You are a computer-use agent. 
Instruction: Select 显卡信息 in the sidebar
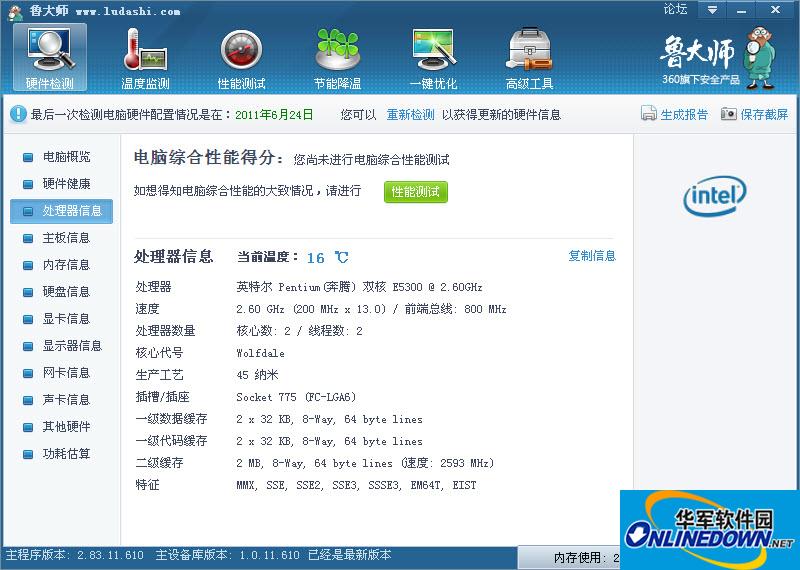[66, 319]
